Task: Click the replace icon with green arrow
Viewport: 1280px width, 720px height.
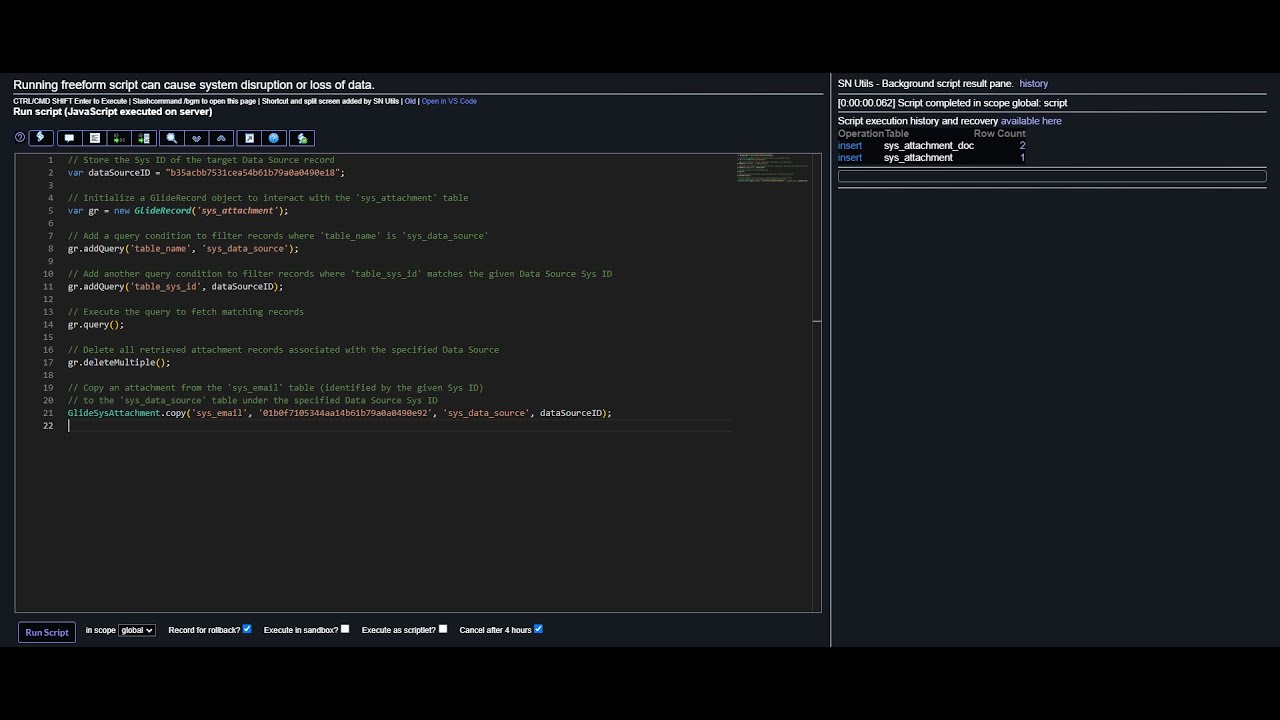Action: [x=119, y=138]
